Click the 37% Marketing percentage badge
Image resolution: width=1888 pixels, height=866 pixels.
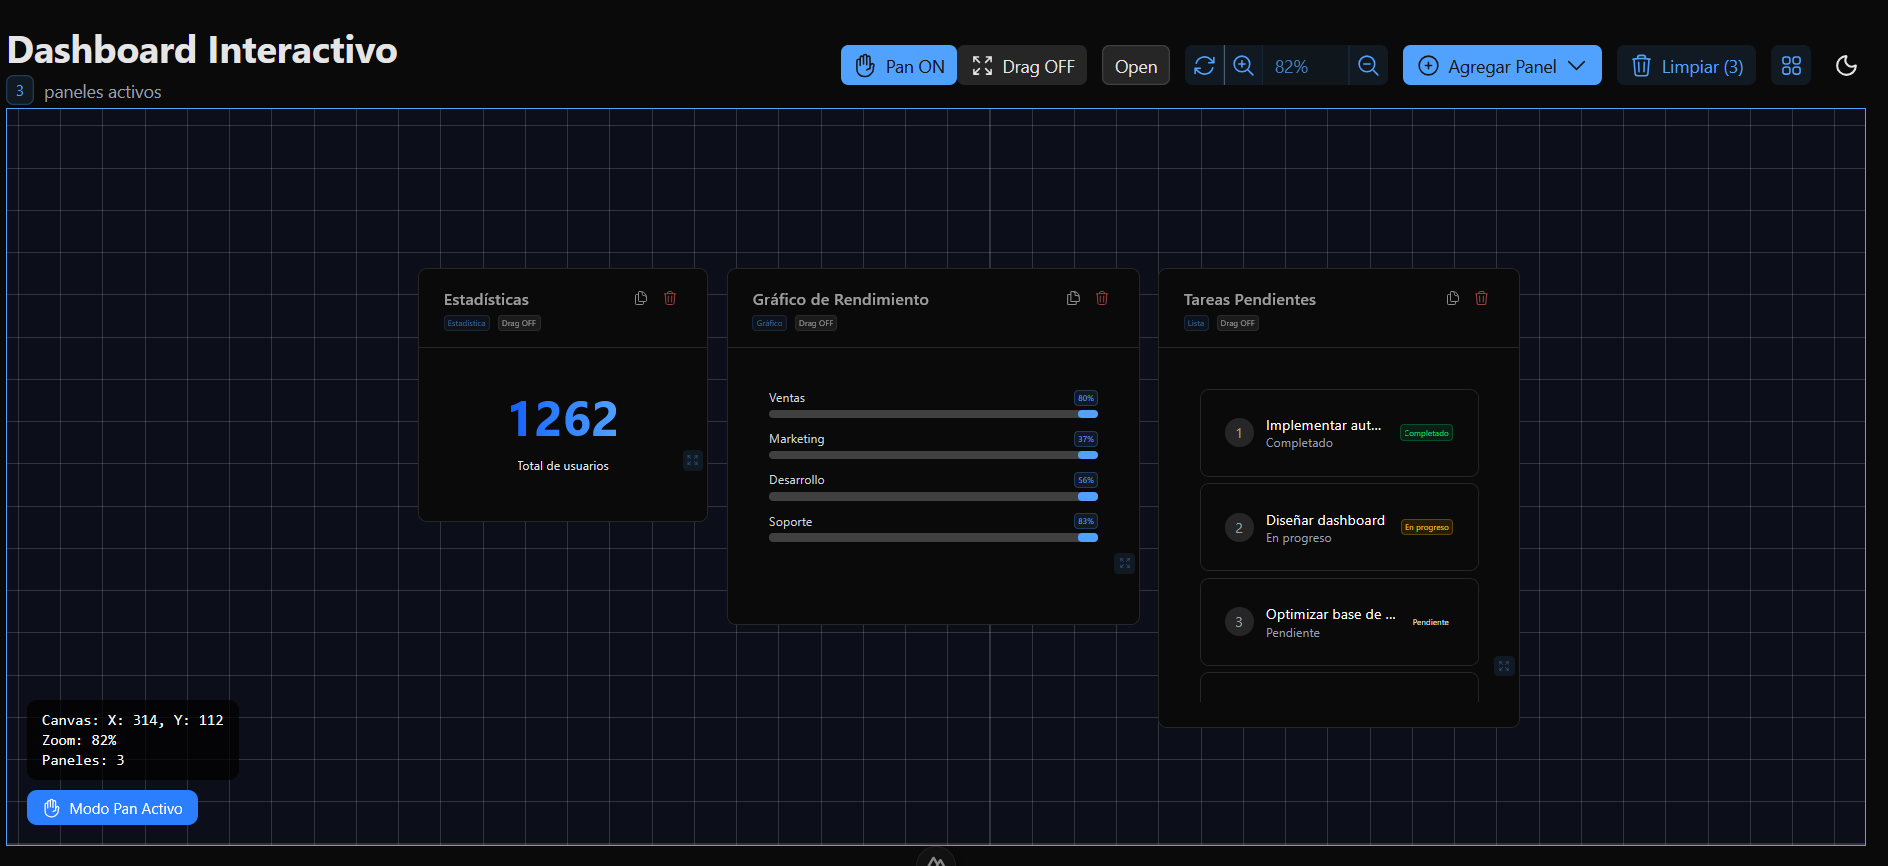coord(1086,439)
